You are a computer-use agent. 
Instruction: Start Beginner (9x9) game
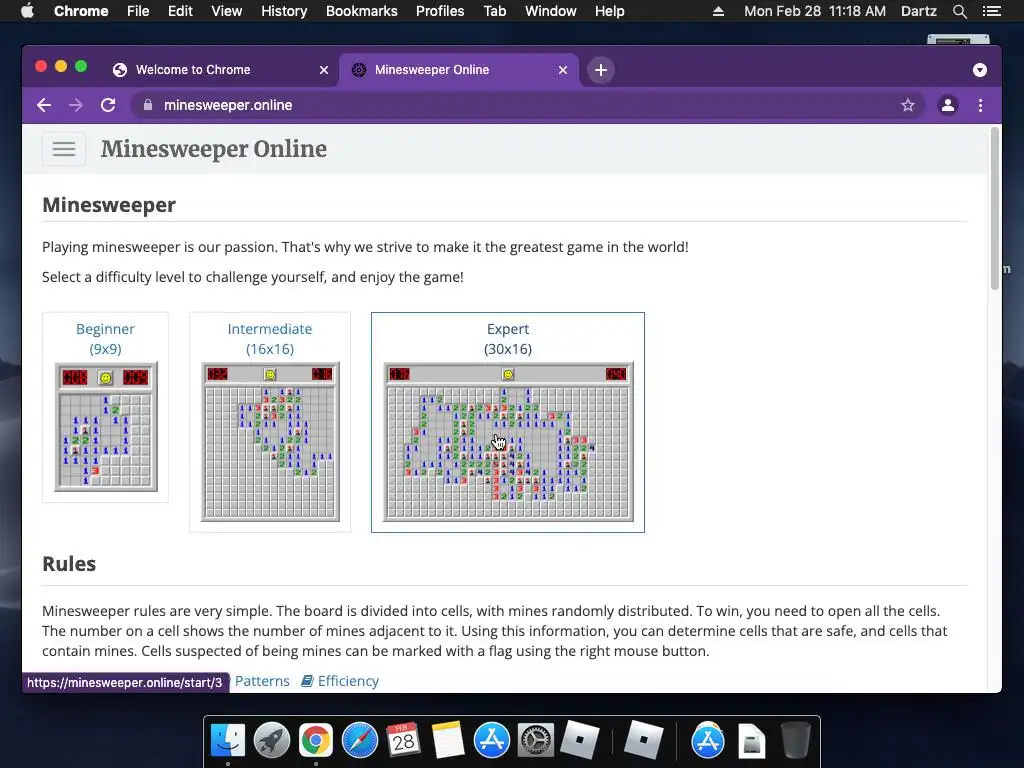pyautogui.click(x=105, y=339)
